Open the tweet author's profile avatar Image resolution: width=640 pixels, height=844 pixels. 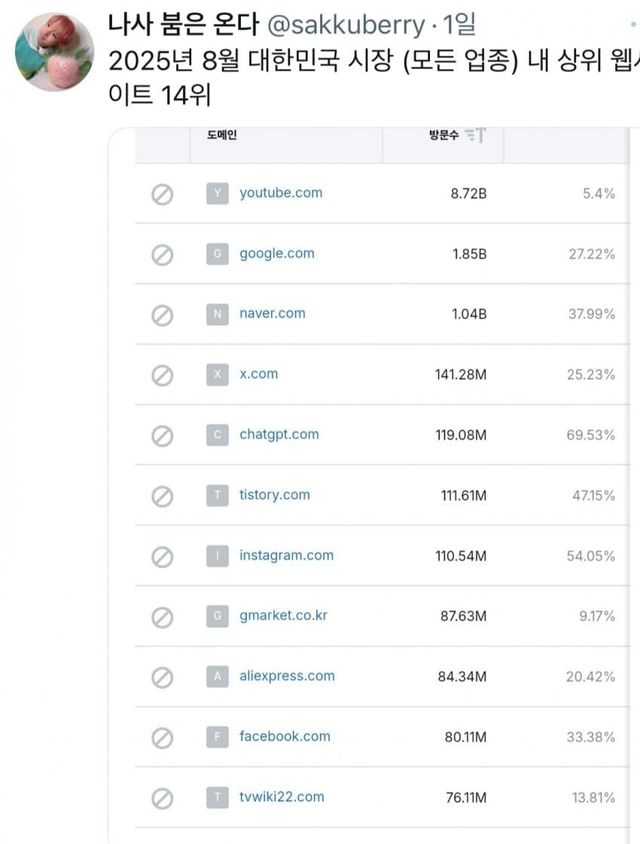pos(56,52)
